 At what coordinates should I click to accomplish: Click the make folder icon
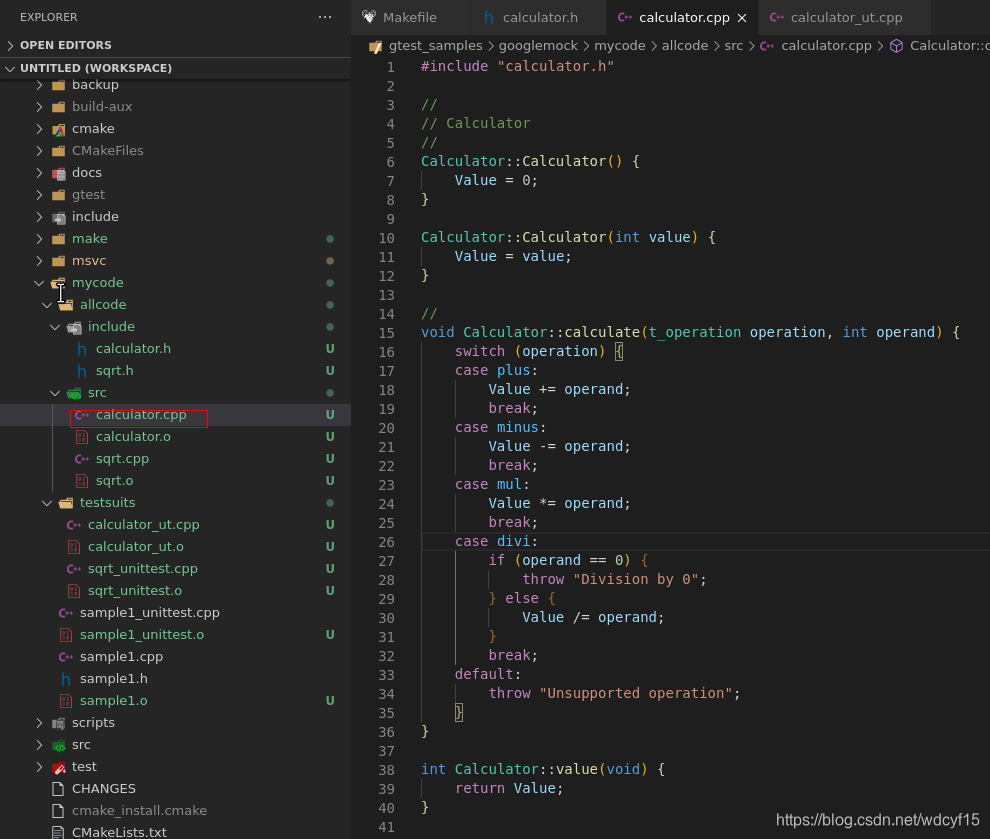click(x=59, y=239)
